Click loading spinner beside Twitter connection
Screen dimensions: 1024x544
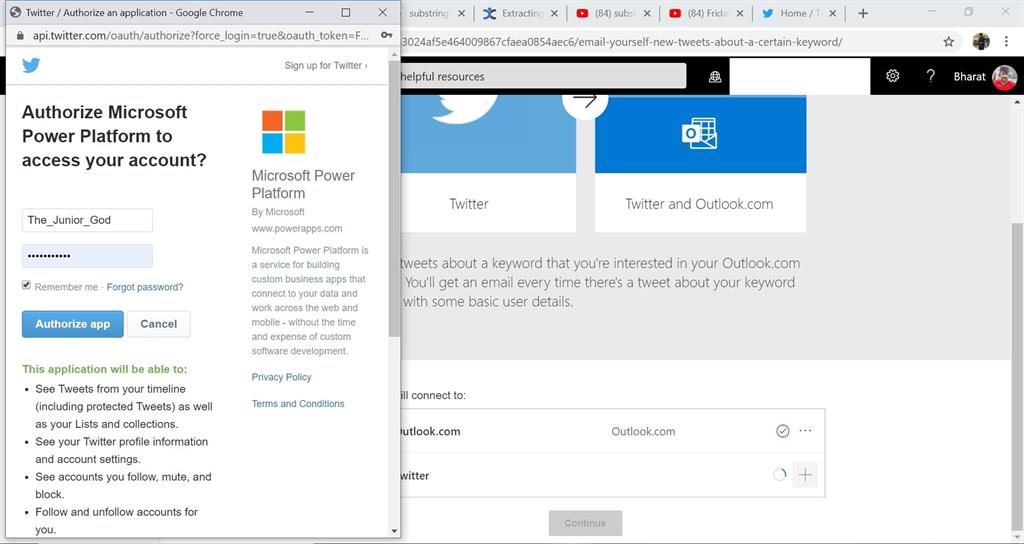pyautogui.click(x=779, y=475)
